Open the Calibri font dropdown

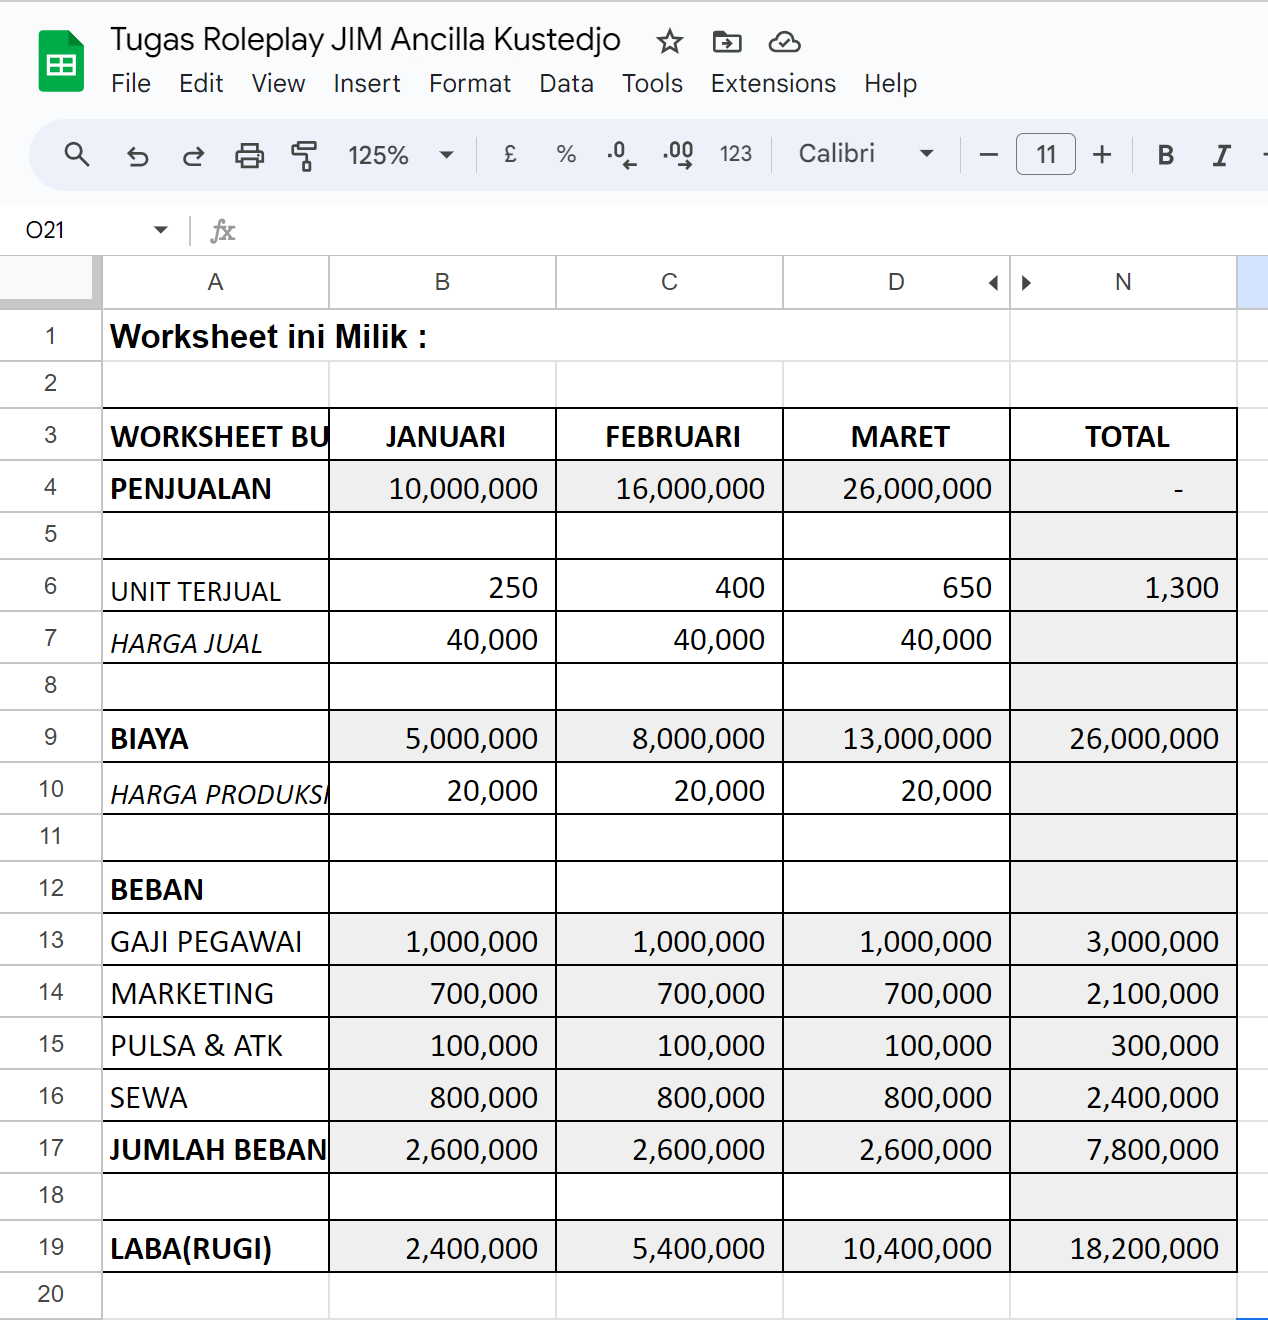(x=866, y=155)
